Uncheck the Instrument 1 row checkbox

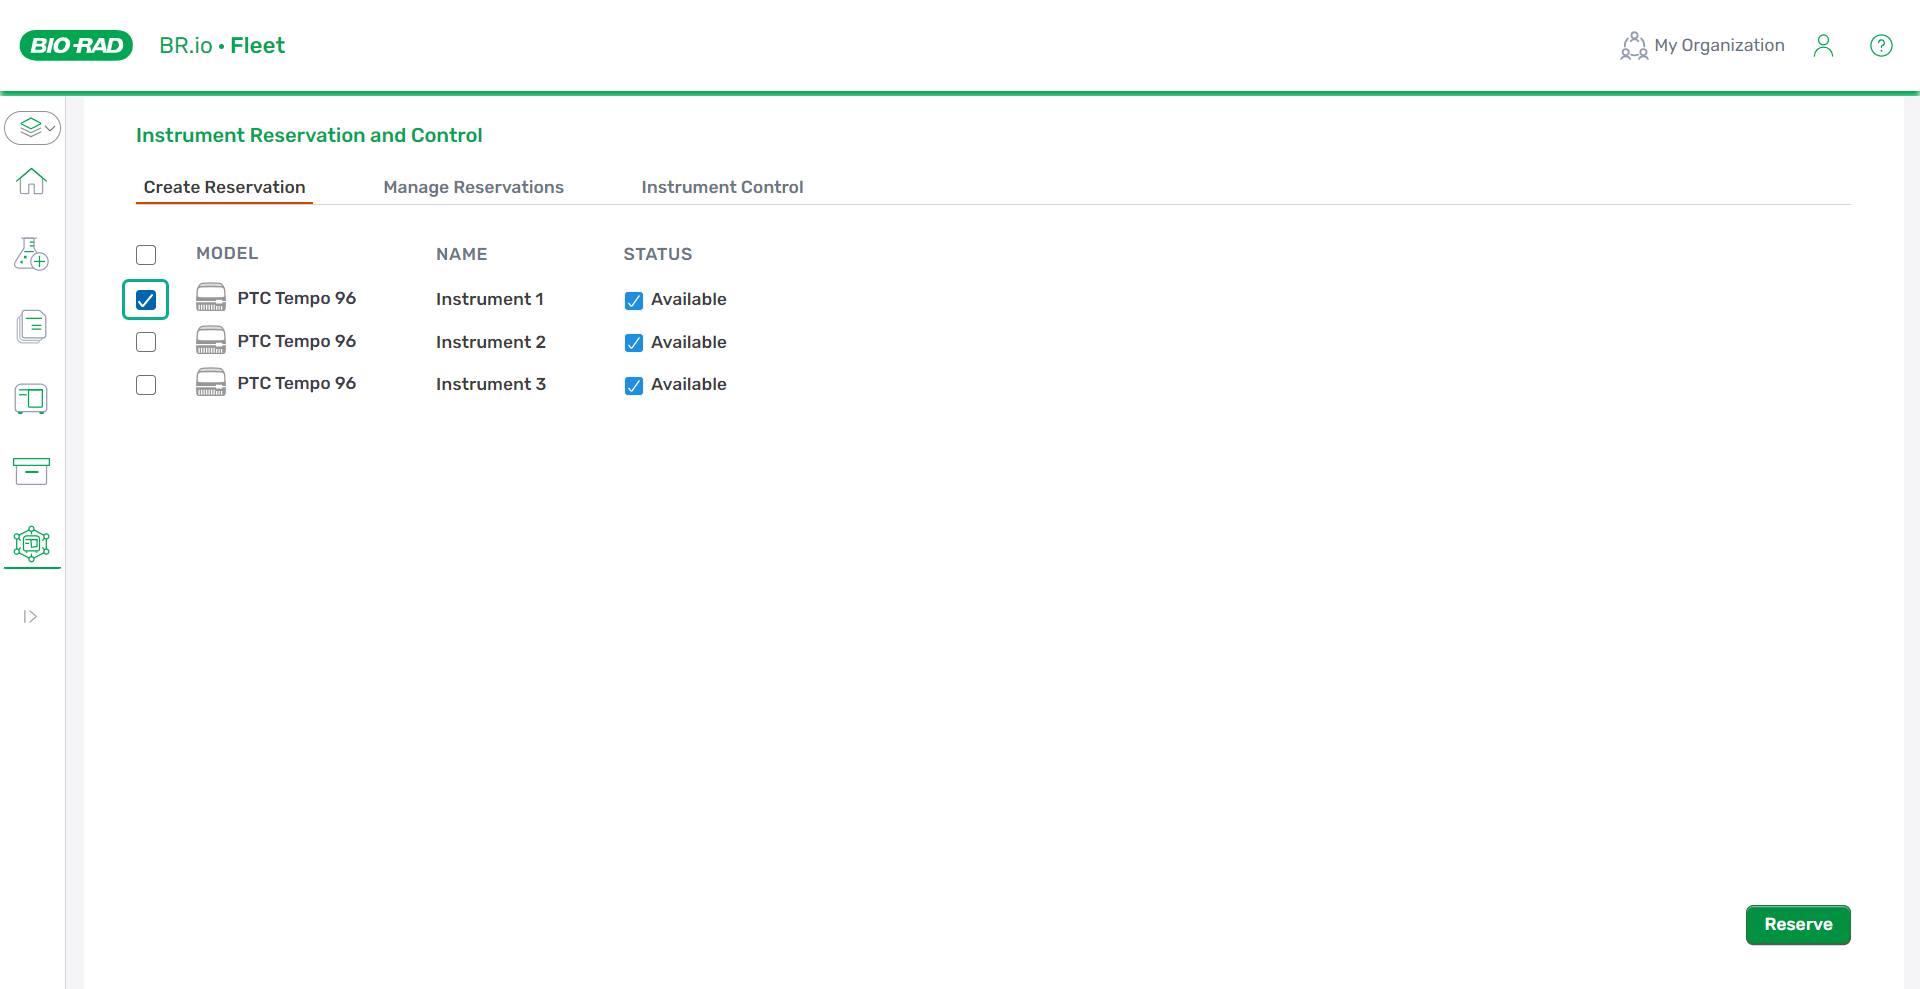(146, 300)
